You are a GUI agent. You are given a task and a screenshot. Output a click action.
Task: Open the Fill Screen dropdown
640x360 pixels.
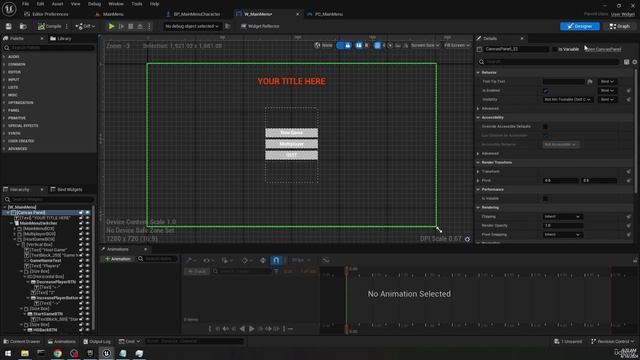(x=457, y=45)
